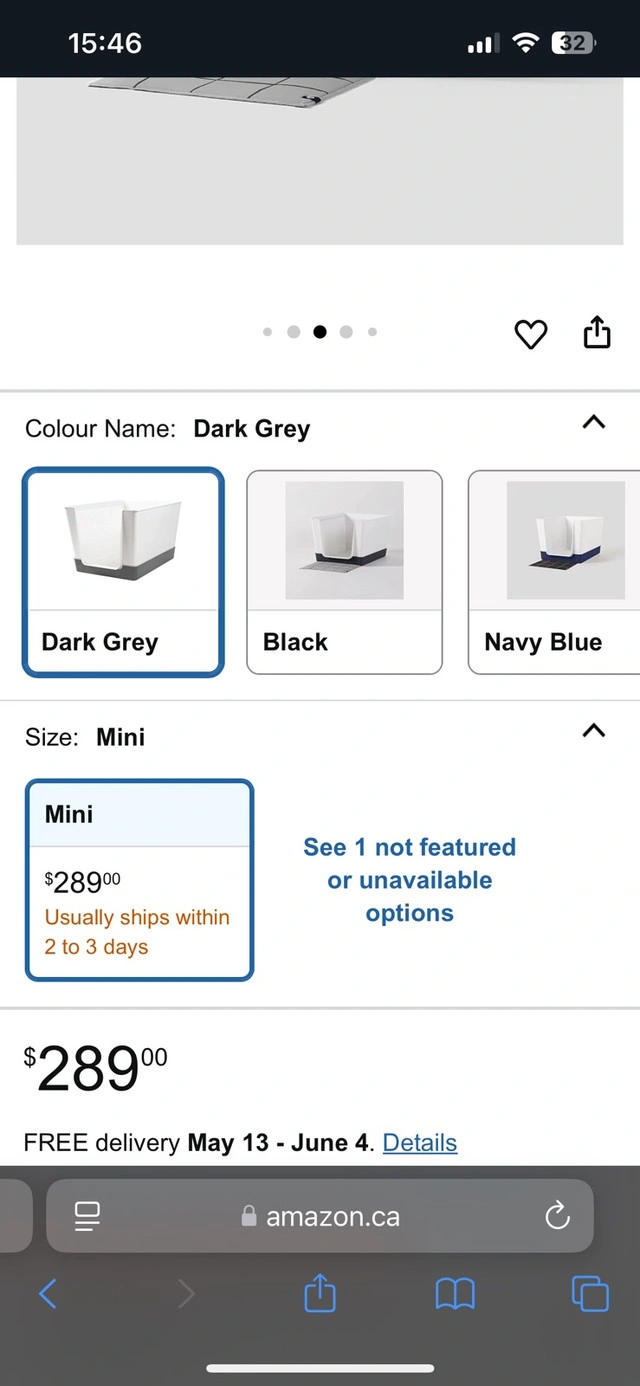
Task: Open the delivery Details link
Action: 420,1142
